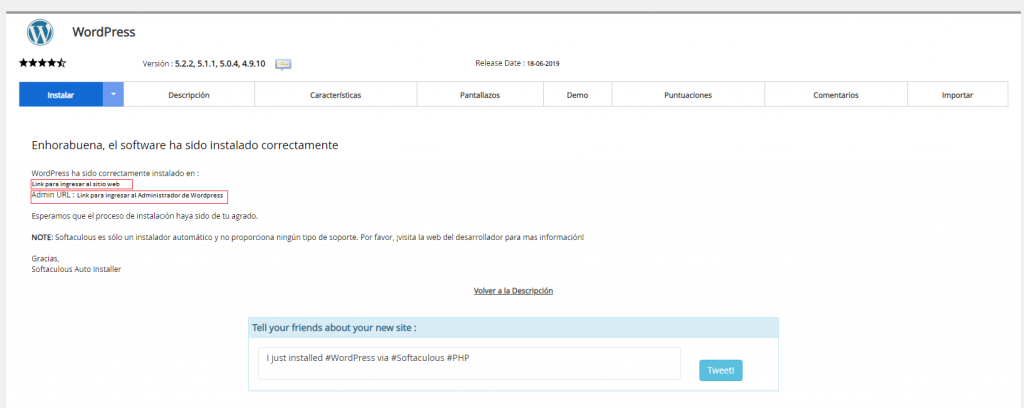
Task: Switch to the Descripción tab
Action: coord(189,95)
